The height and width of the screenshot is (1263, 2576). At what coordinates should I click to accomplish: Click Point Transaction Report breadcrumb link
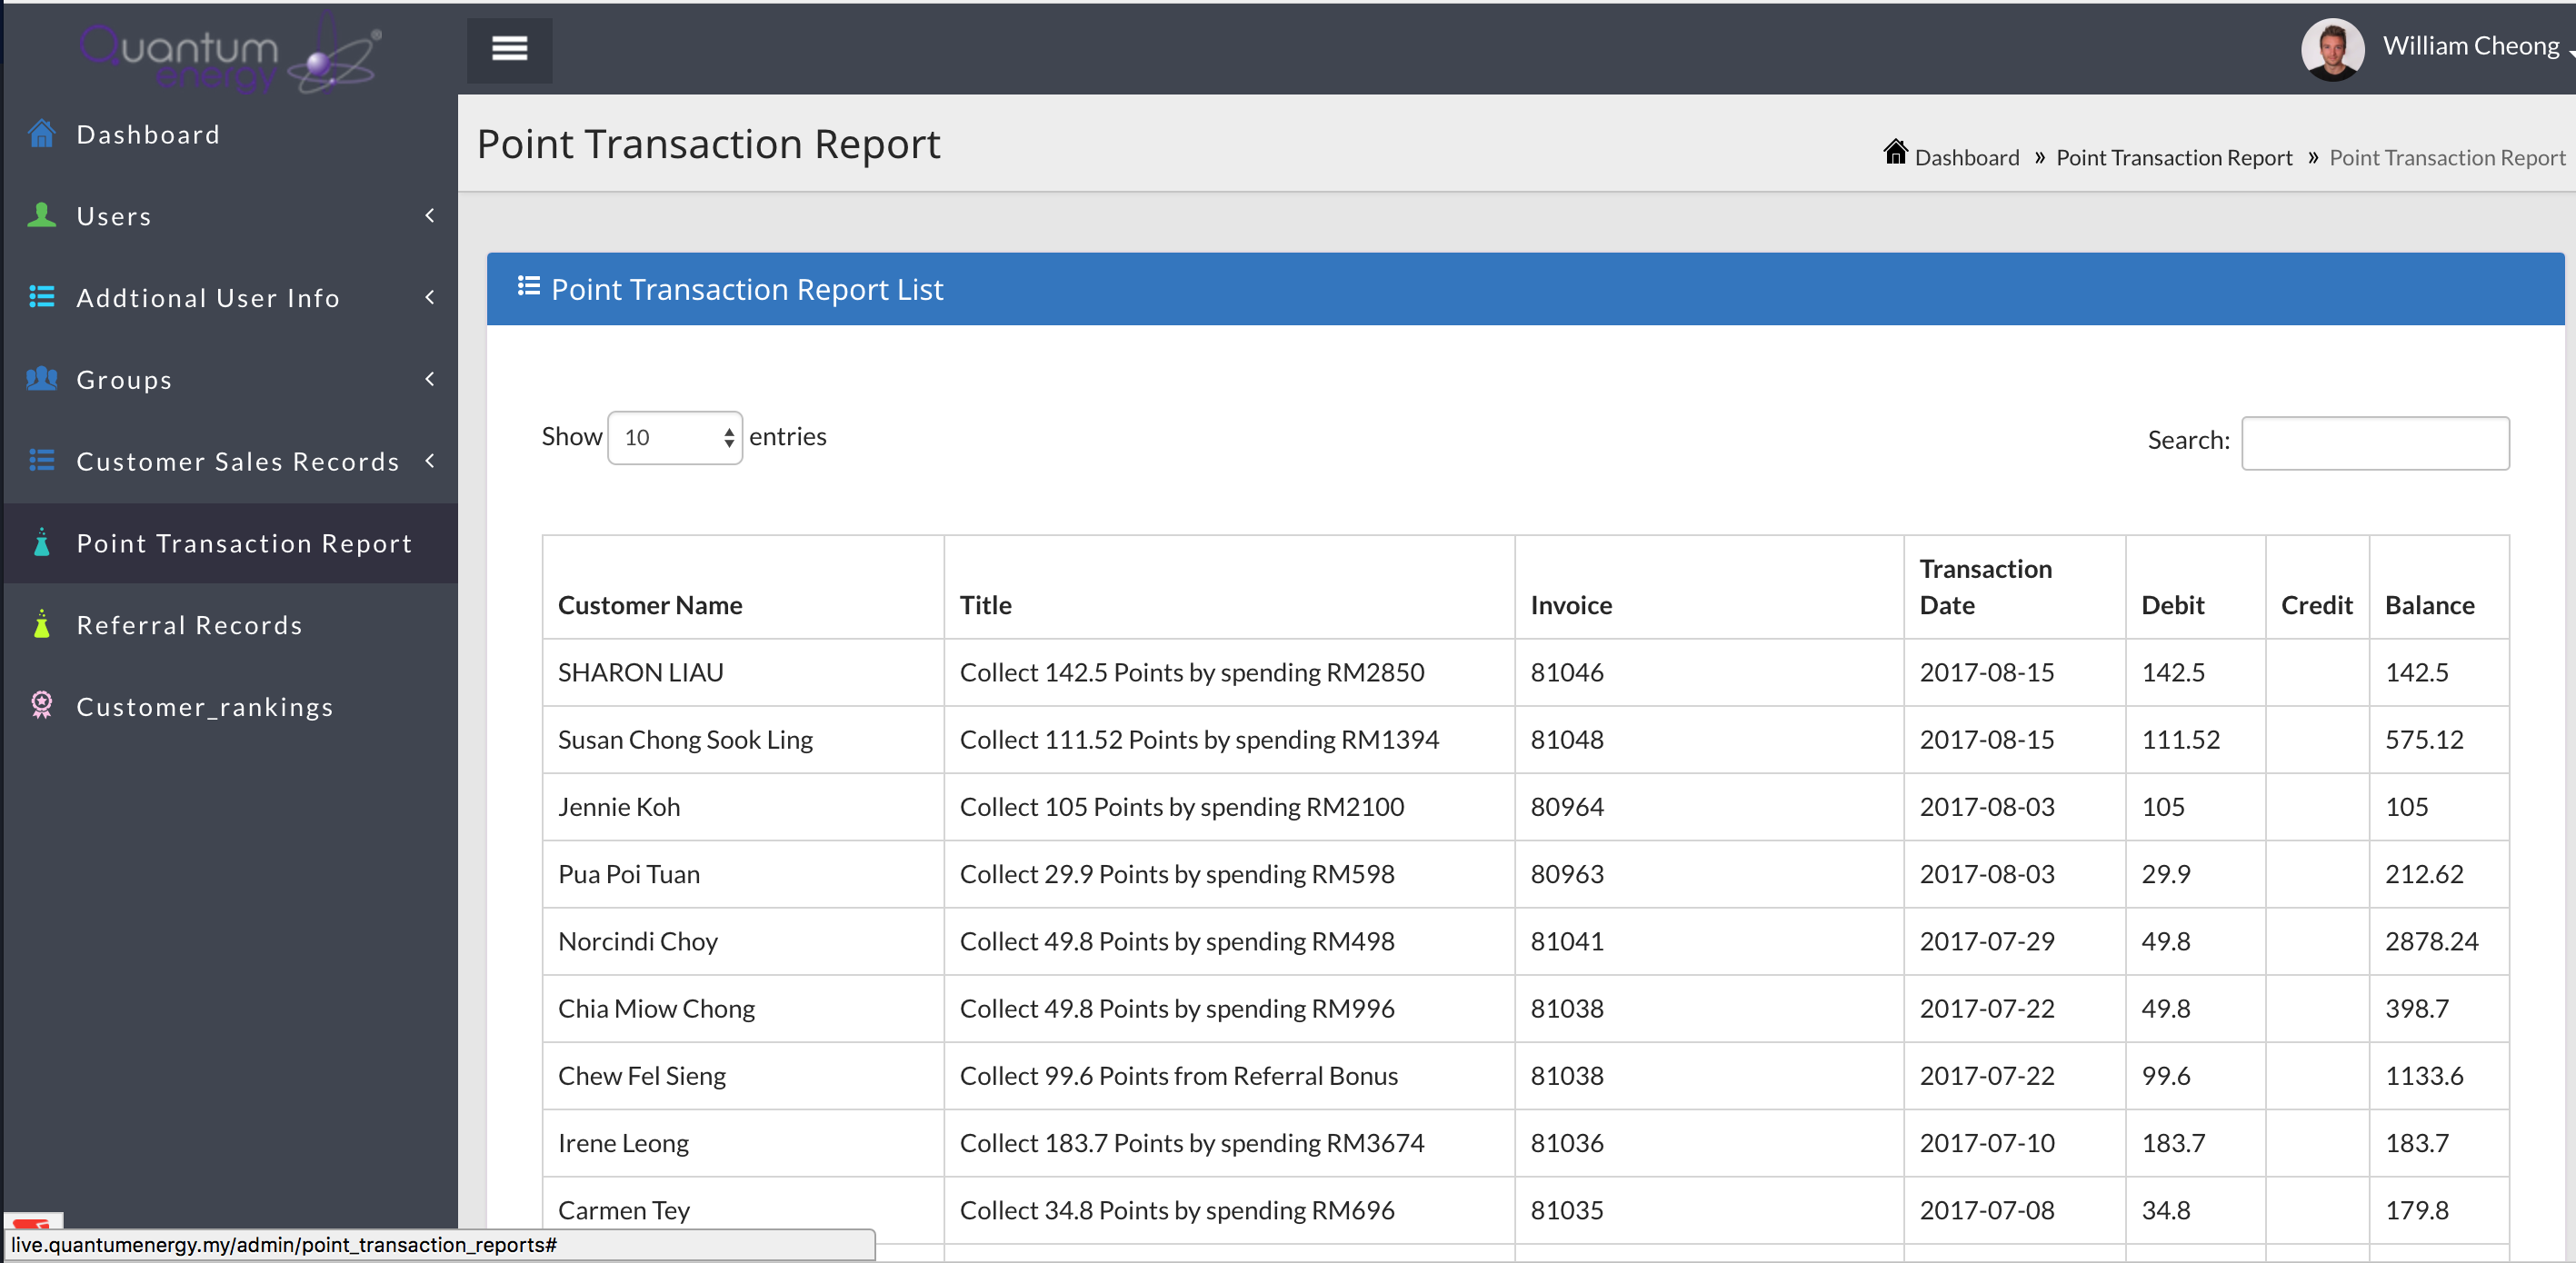[2173, 158]
